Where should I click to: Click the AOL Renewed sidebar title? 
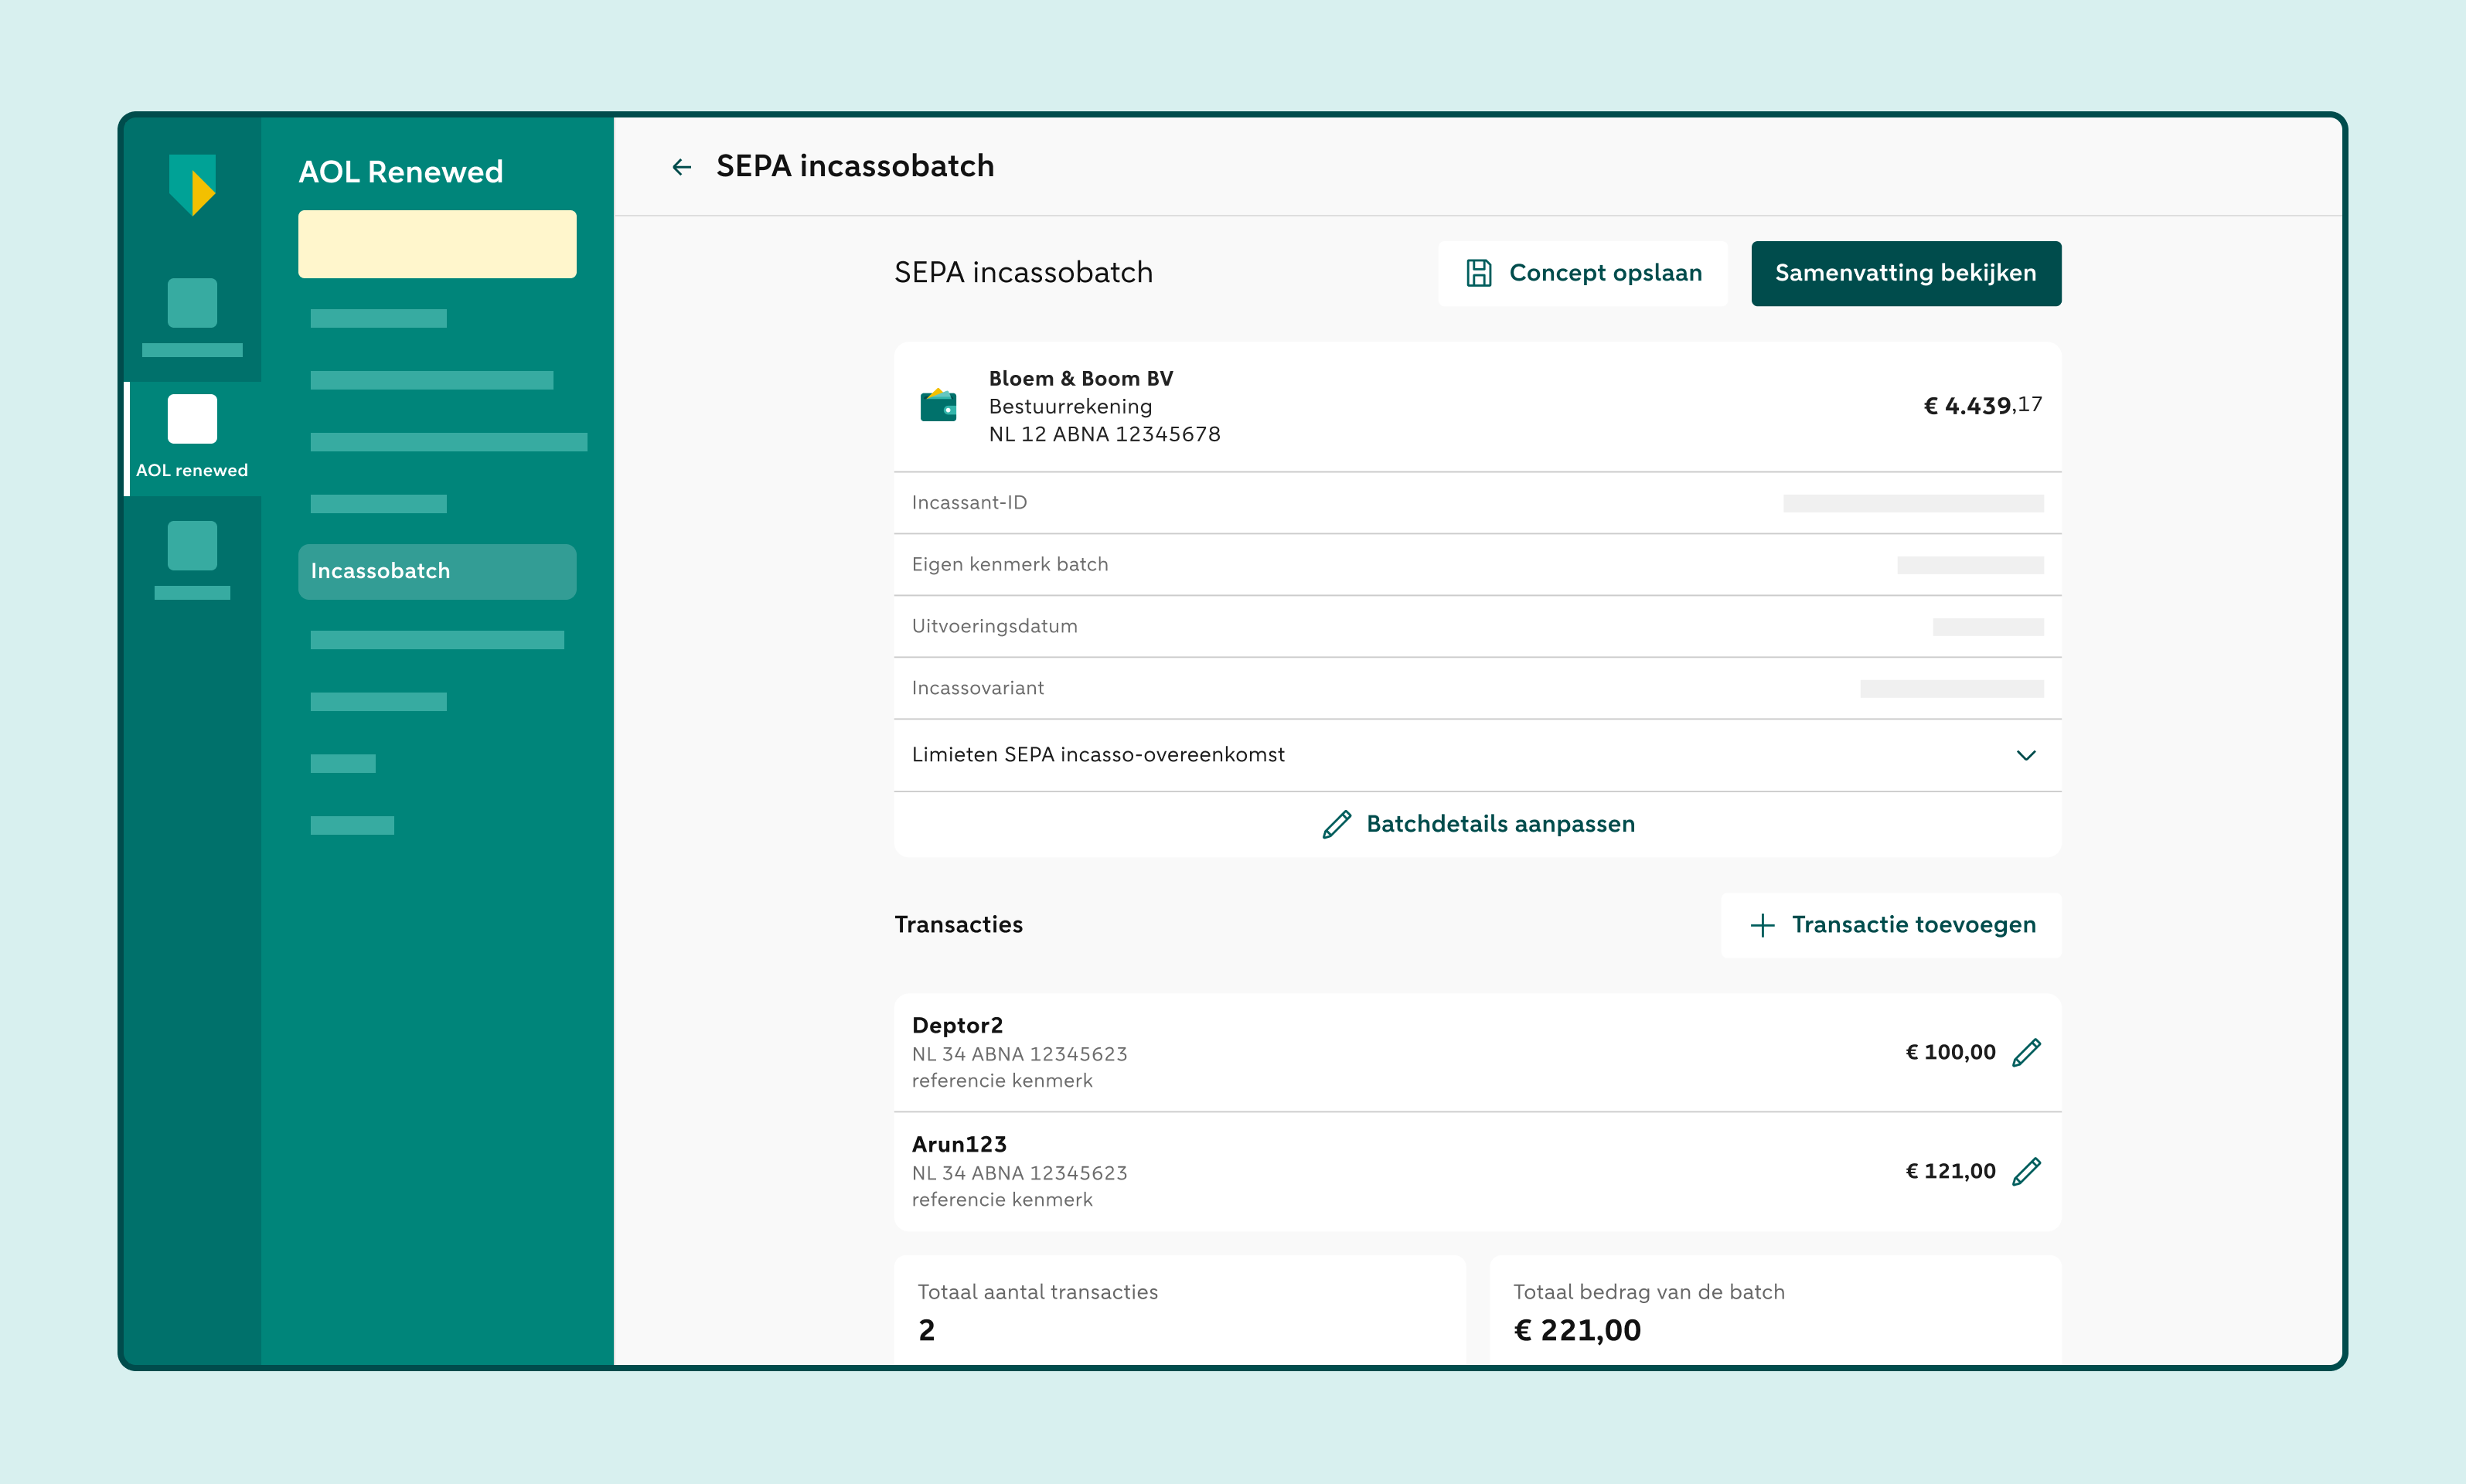(401, 172)
